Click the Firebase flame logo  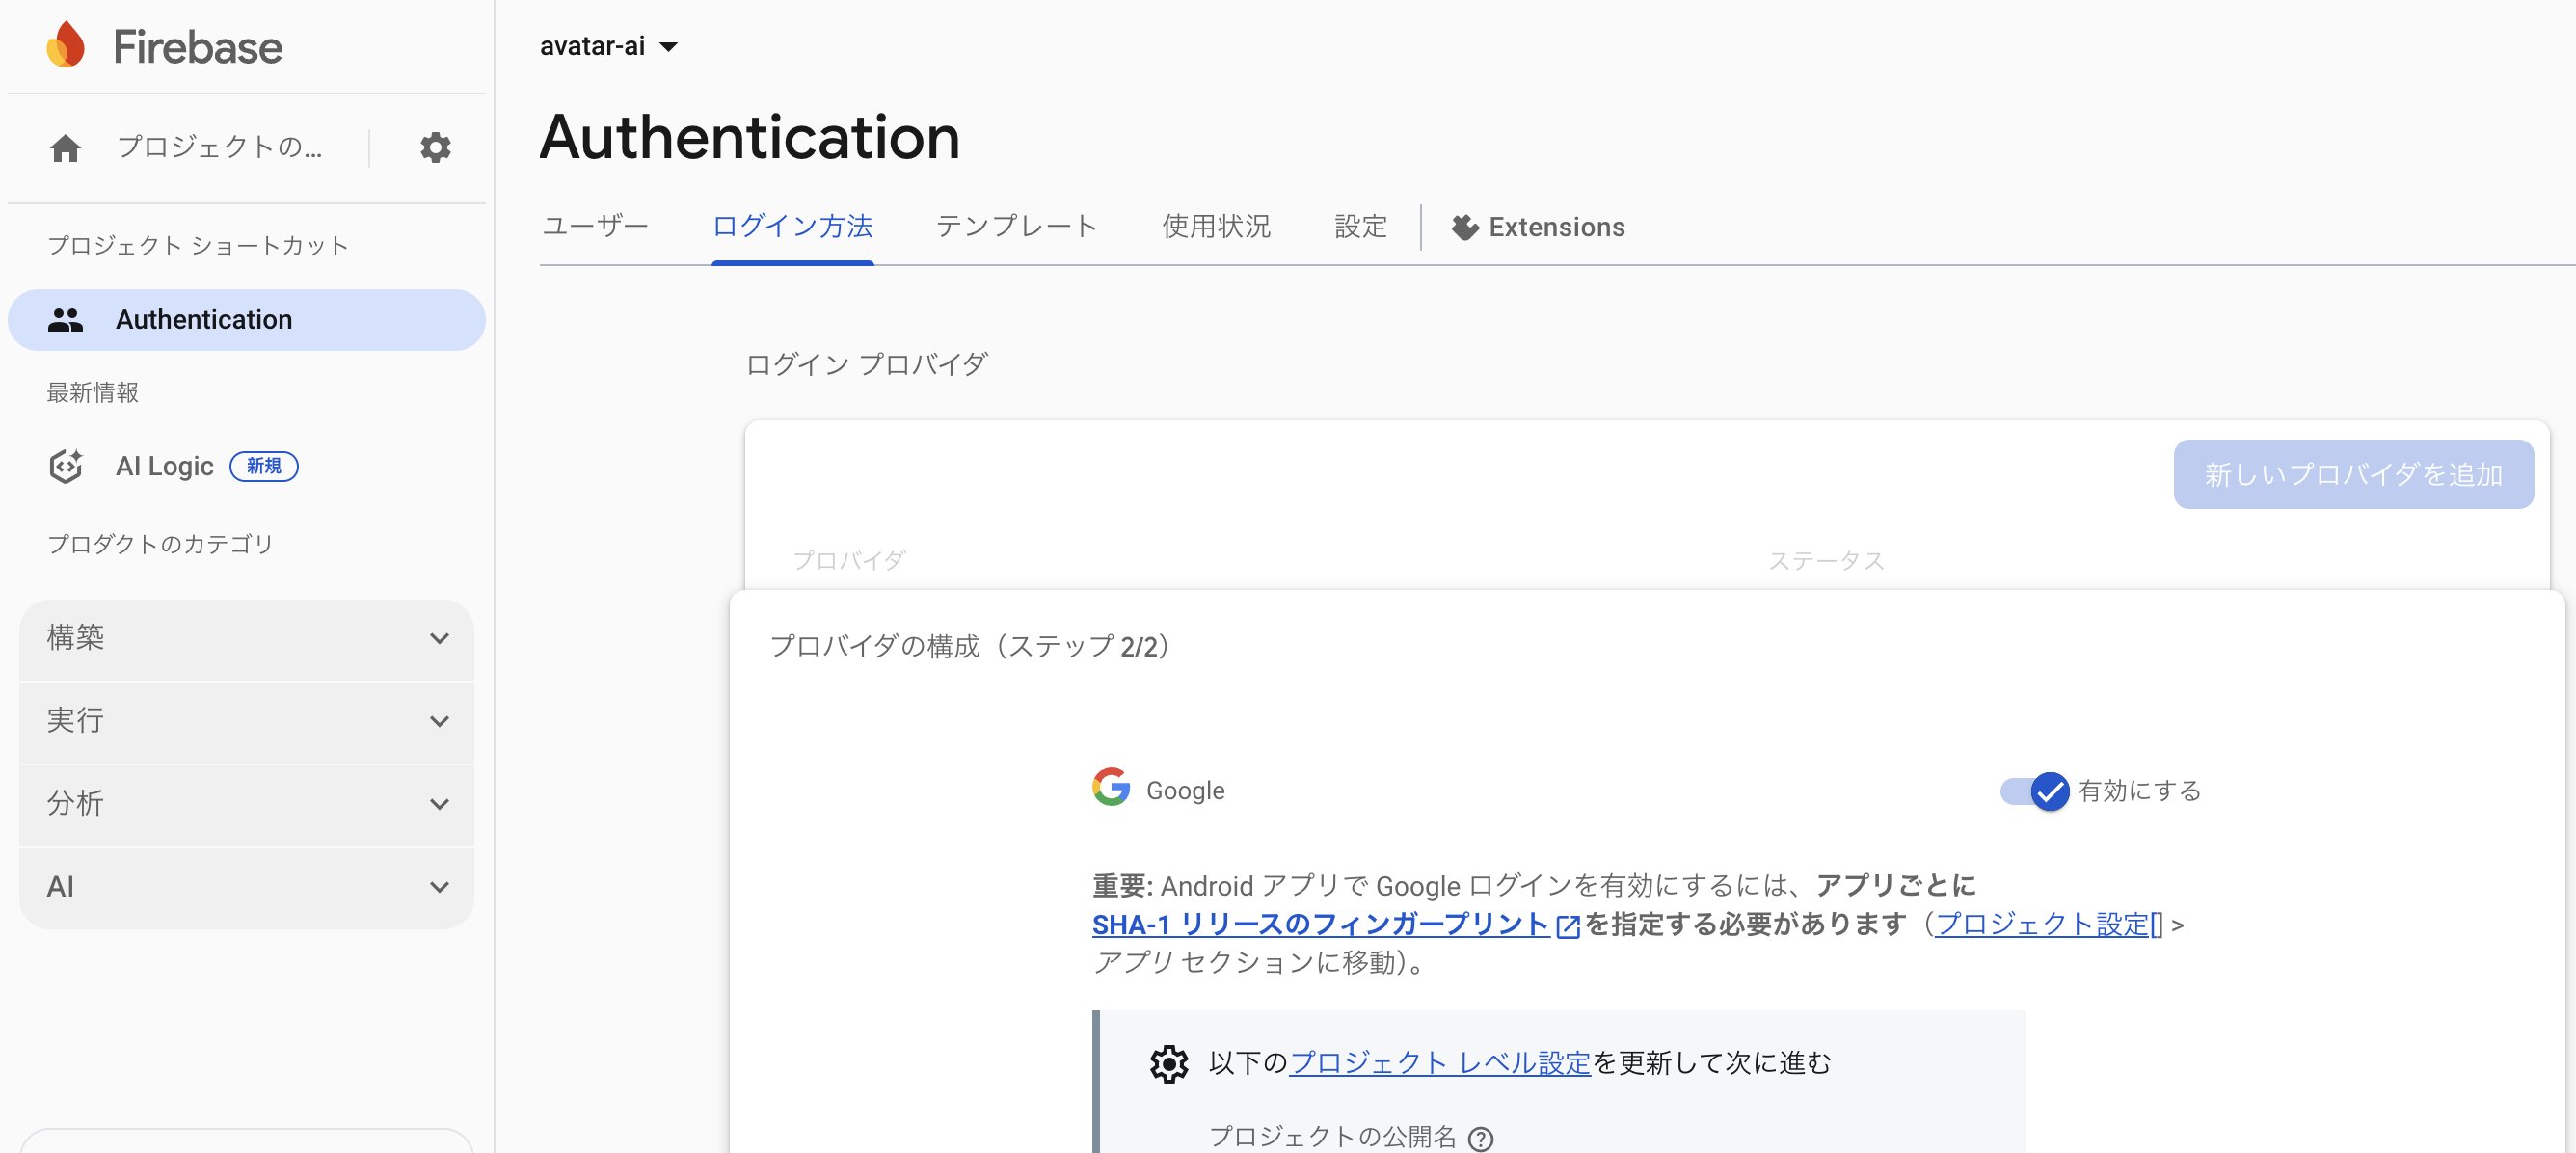(x=66, y=45)
